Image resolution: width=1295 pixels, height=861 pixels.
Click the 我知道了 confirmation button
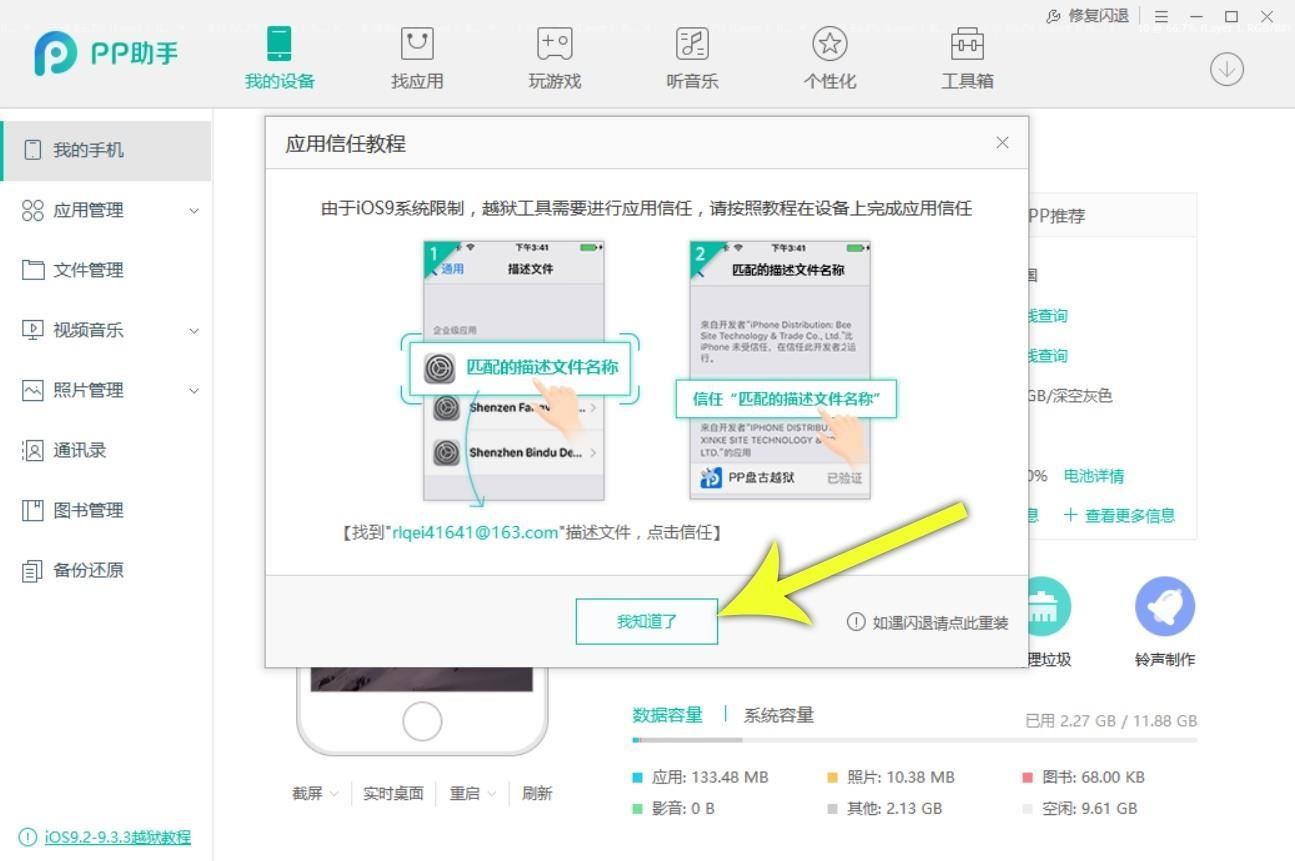[x=646, y=621]
